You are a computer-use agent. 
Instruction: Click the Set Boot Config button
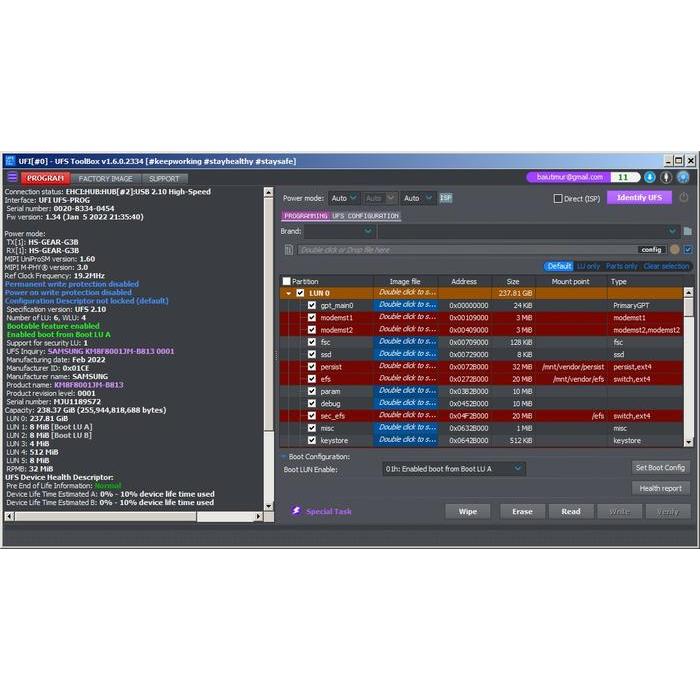pos(660,467)
